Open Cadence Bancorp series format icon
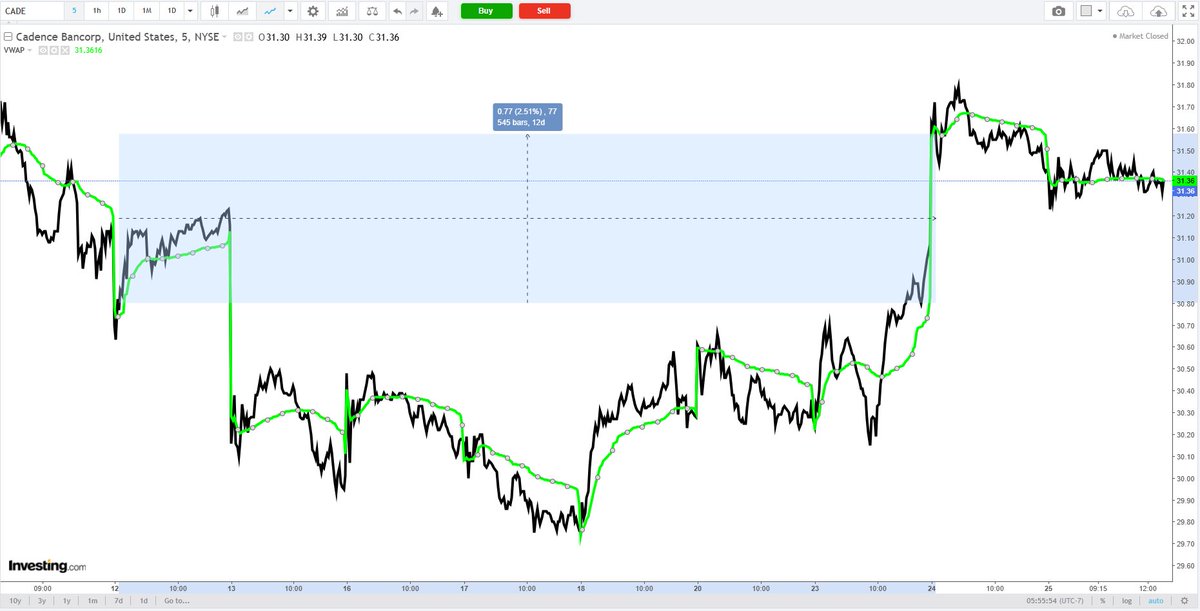 [x=247, y=36]
